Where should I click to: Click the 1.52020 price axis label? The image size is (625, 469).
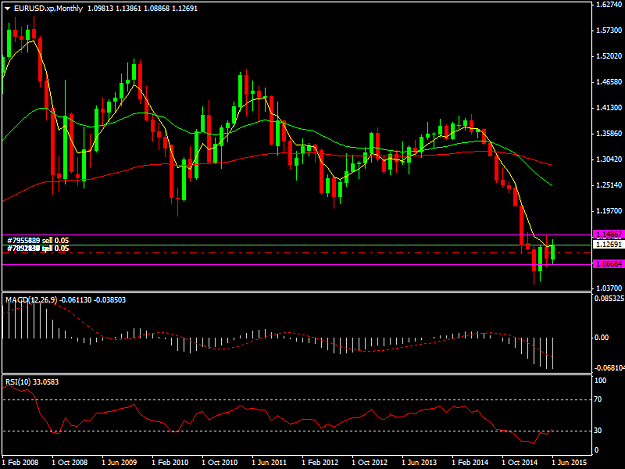pos(609,56)
